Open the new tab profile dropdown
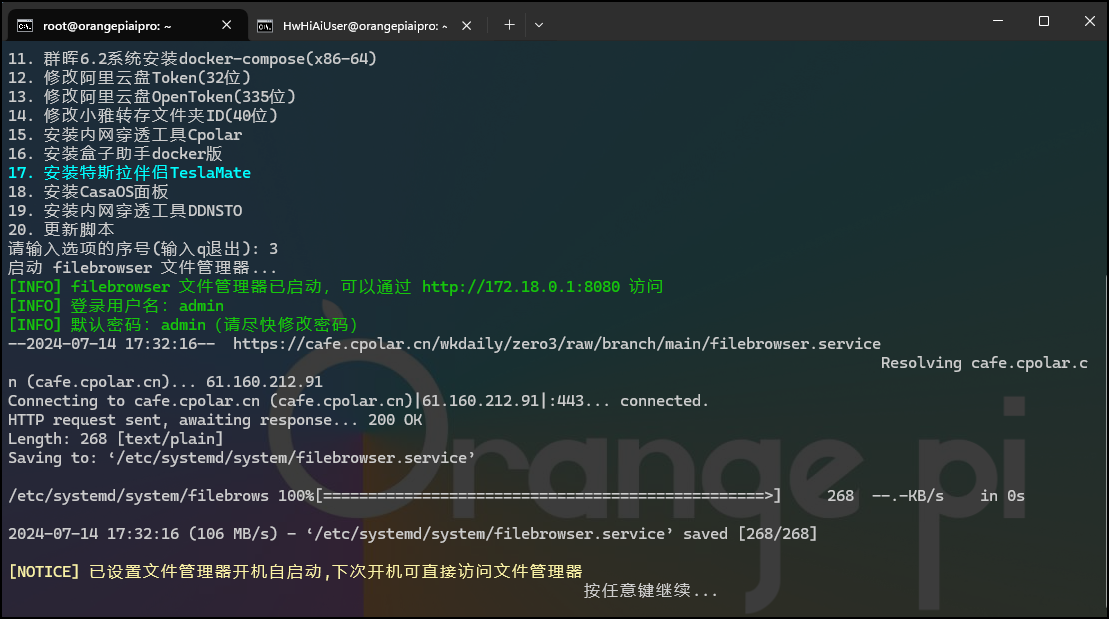Viewport: 1109px width, 619px height. coord(539,25)
